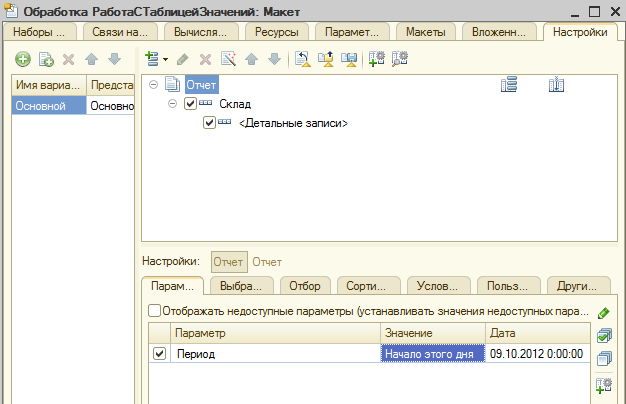626x404 pixels.
Task: Select the Настройки tab
Action: (580, 32)
